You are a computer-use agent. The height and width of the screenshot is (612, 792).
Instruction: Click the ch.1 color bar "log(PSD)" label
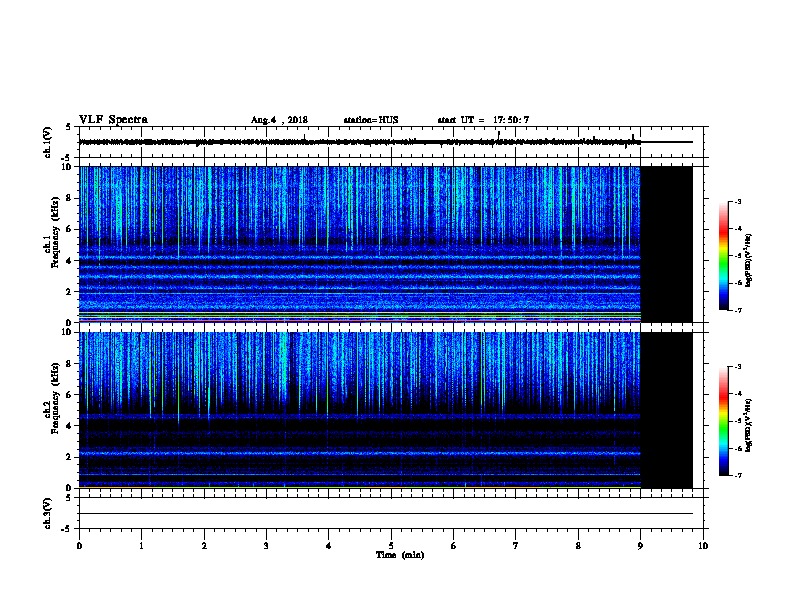pos(748,260)
